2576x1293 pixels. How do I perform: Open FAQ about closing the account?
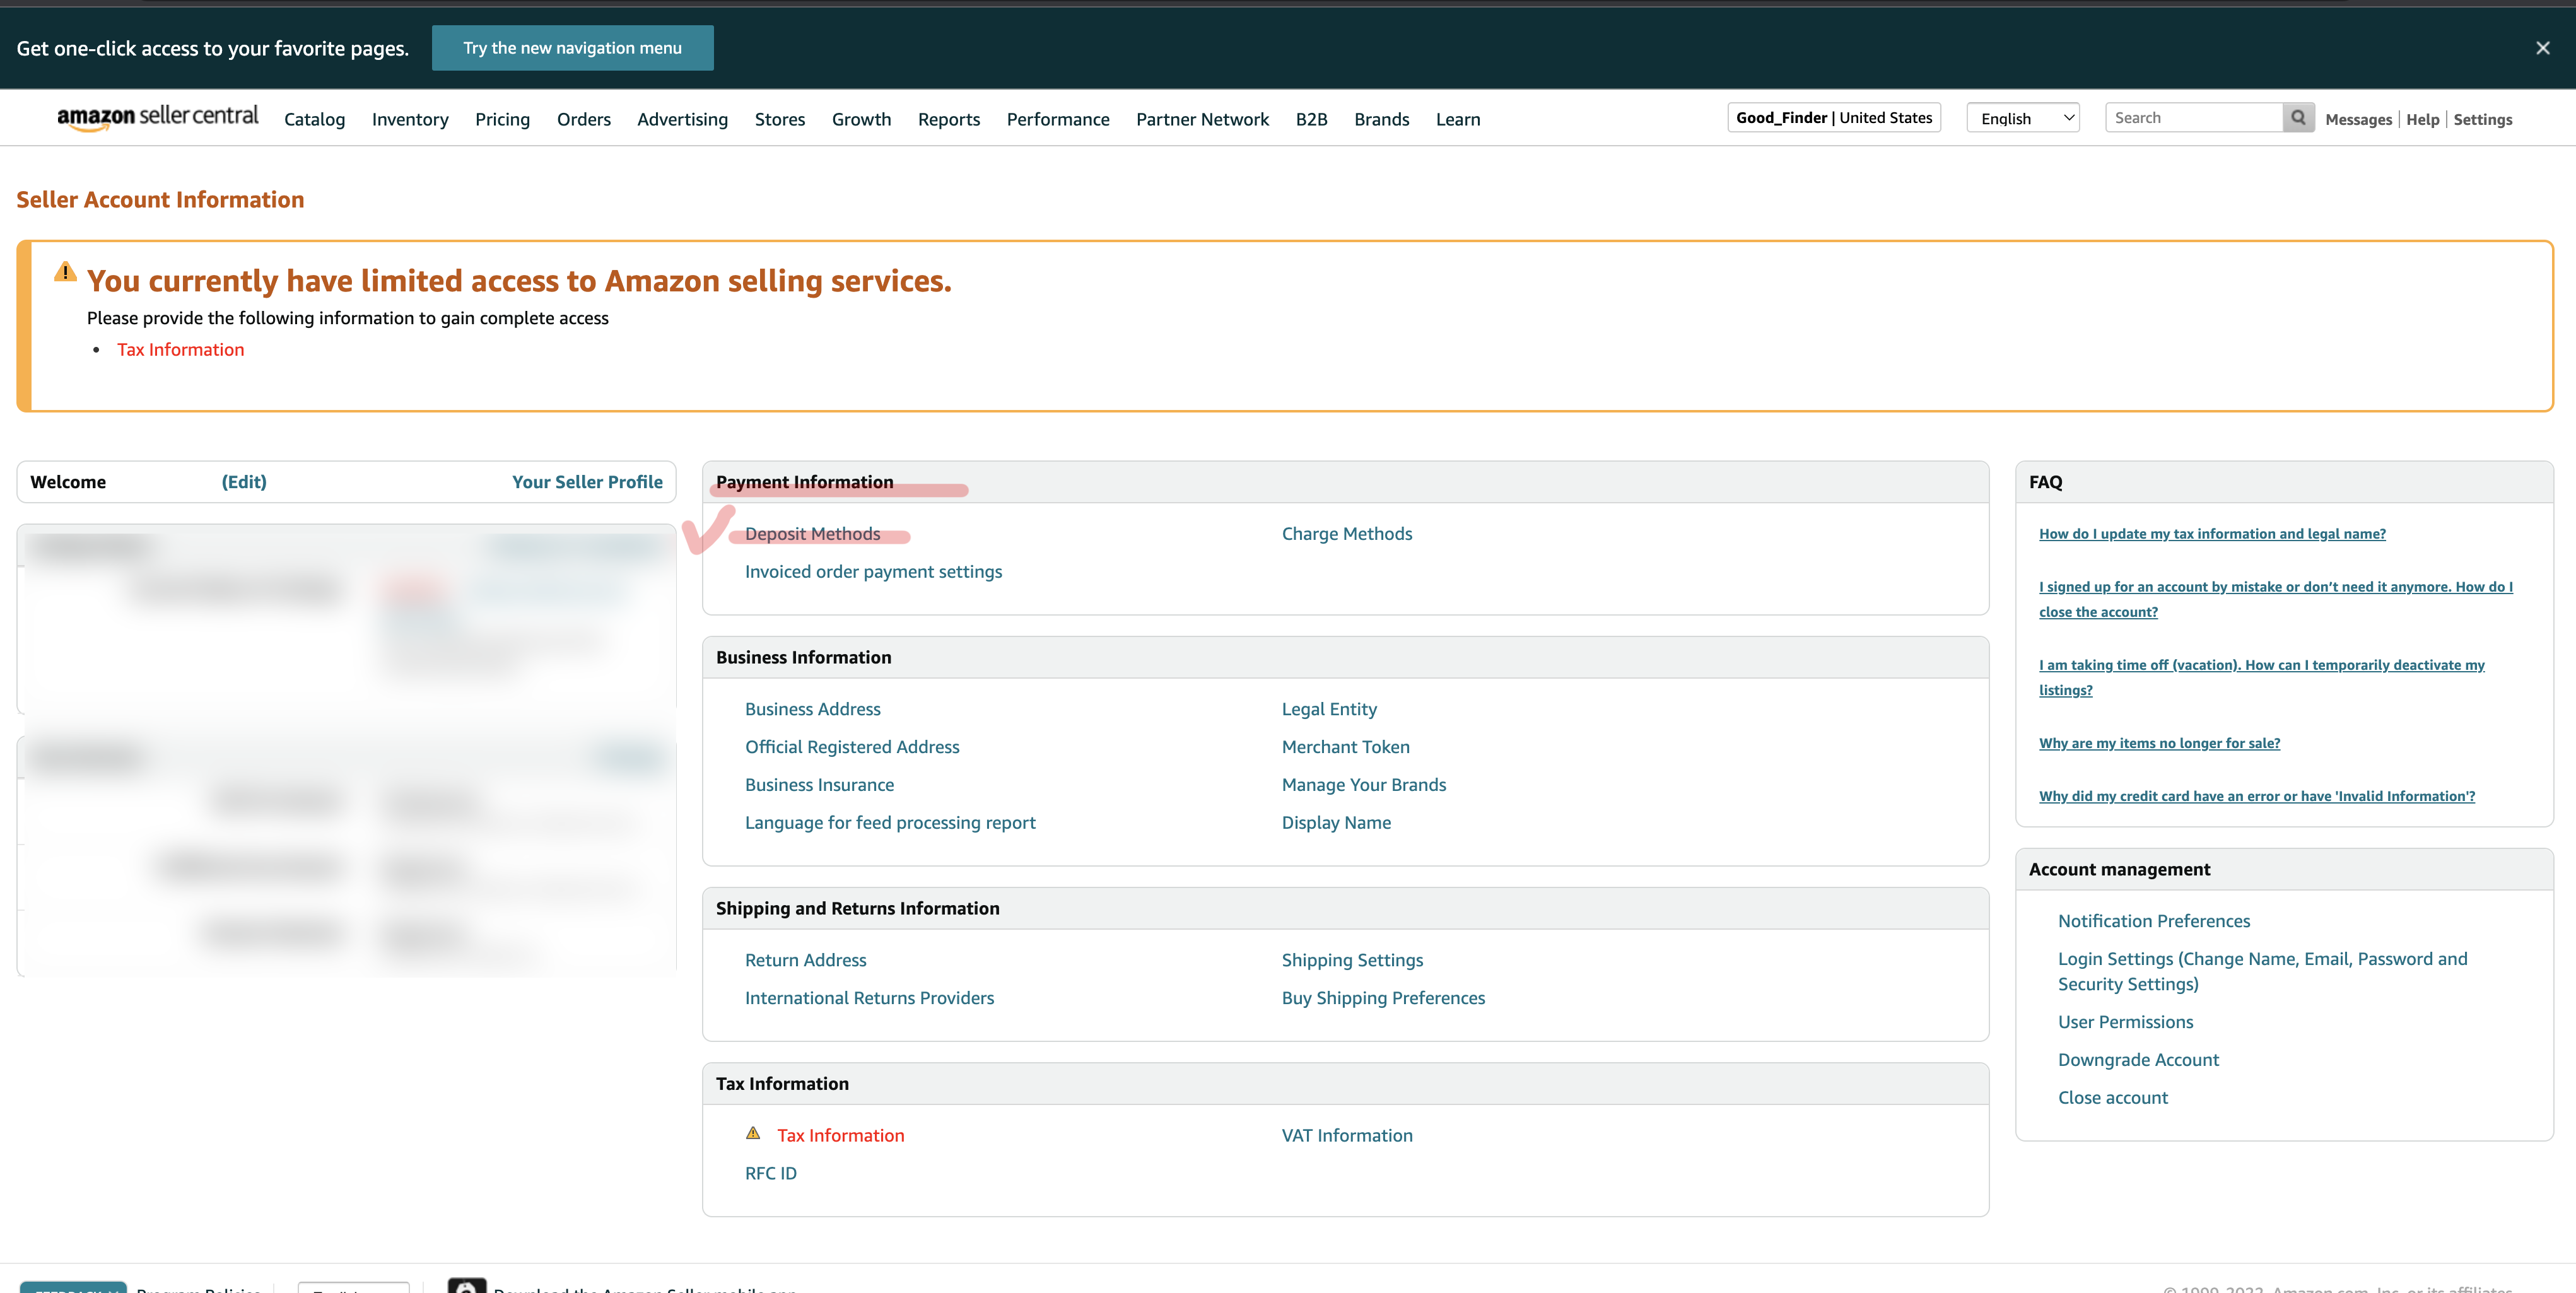point(2275,599)
